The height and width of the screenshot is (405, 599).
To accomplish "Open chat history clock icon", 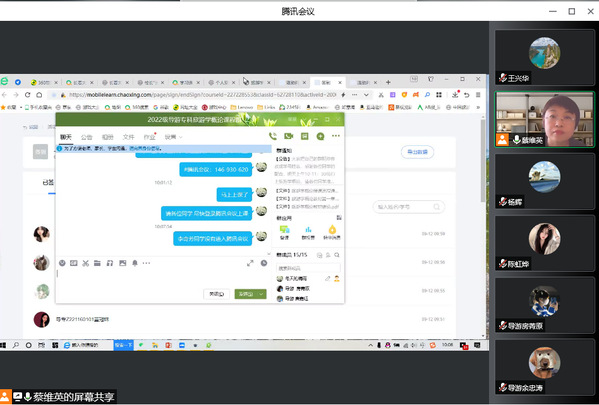I will click(264, 263).
